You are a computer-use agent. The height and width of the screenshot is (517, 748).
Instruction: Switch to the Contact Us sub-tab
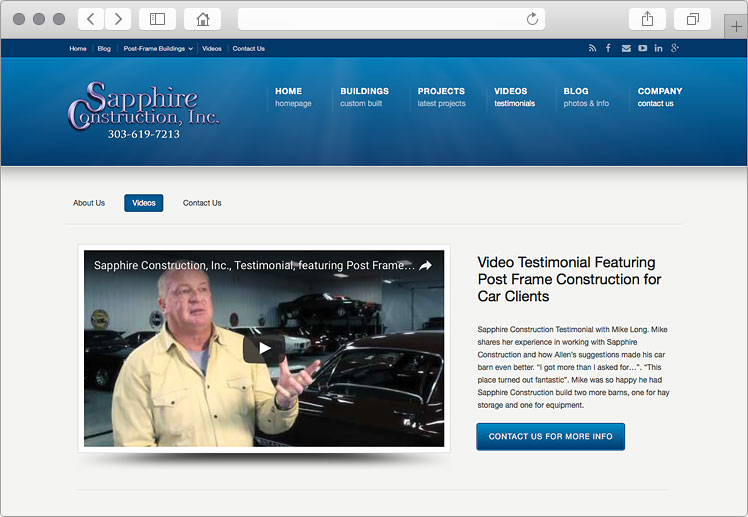pyautogui.click(x=202, y=203)
